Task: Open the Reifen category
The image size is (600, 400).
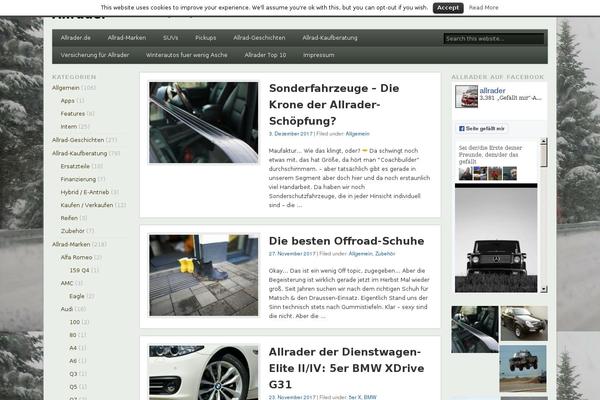Action: (69, 218)
